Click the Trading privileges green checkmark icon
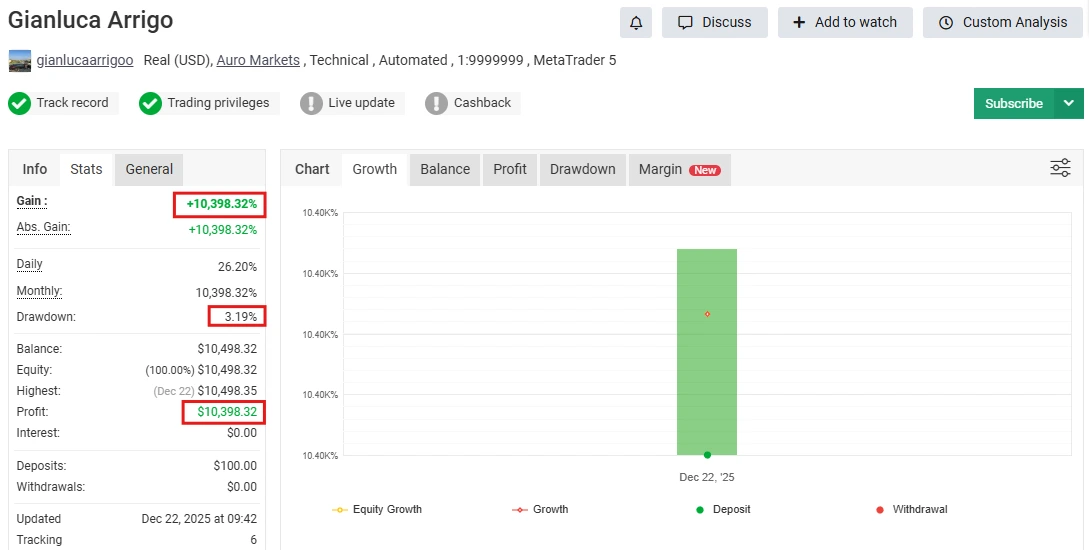Screen dimensions: 1089x550 [x=150, y=103]
